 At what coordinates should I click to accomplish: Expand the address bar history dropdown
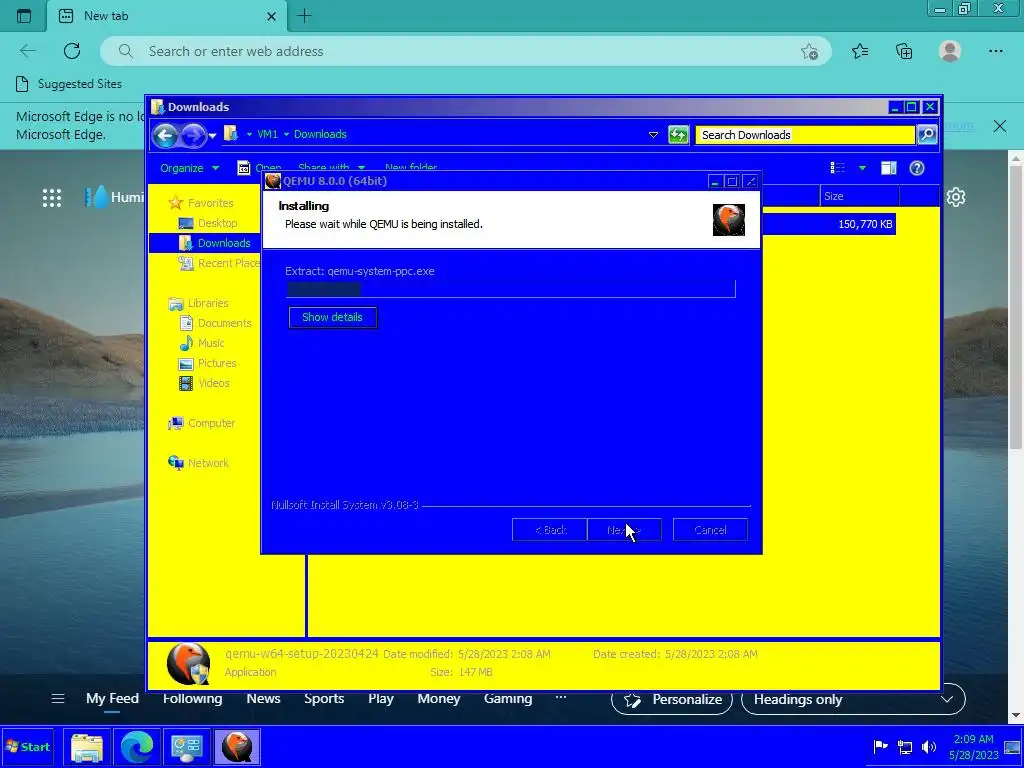coord(653,135)
